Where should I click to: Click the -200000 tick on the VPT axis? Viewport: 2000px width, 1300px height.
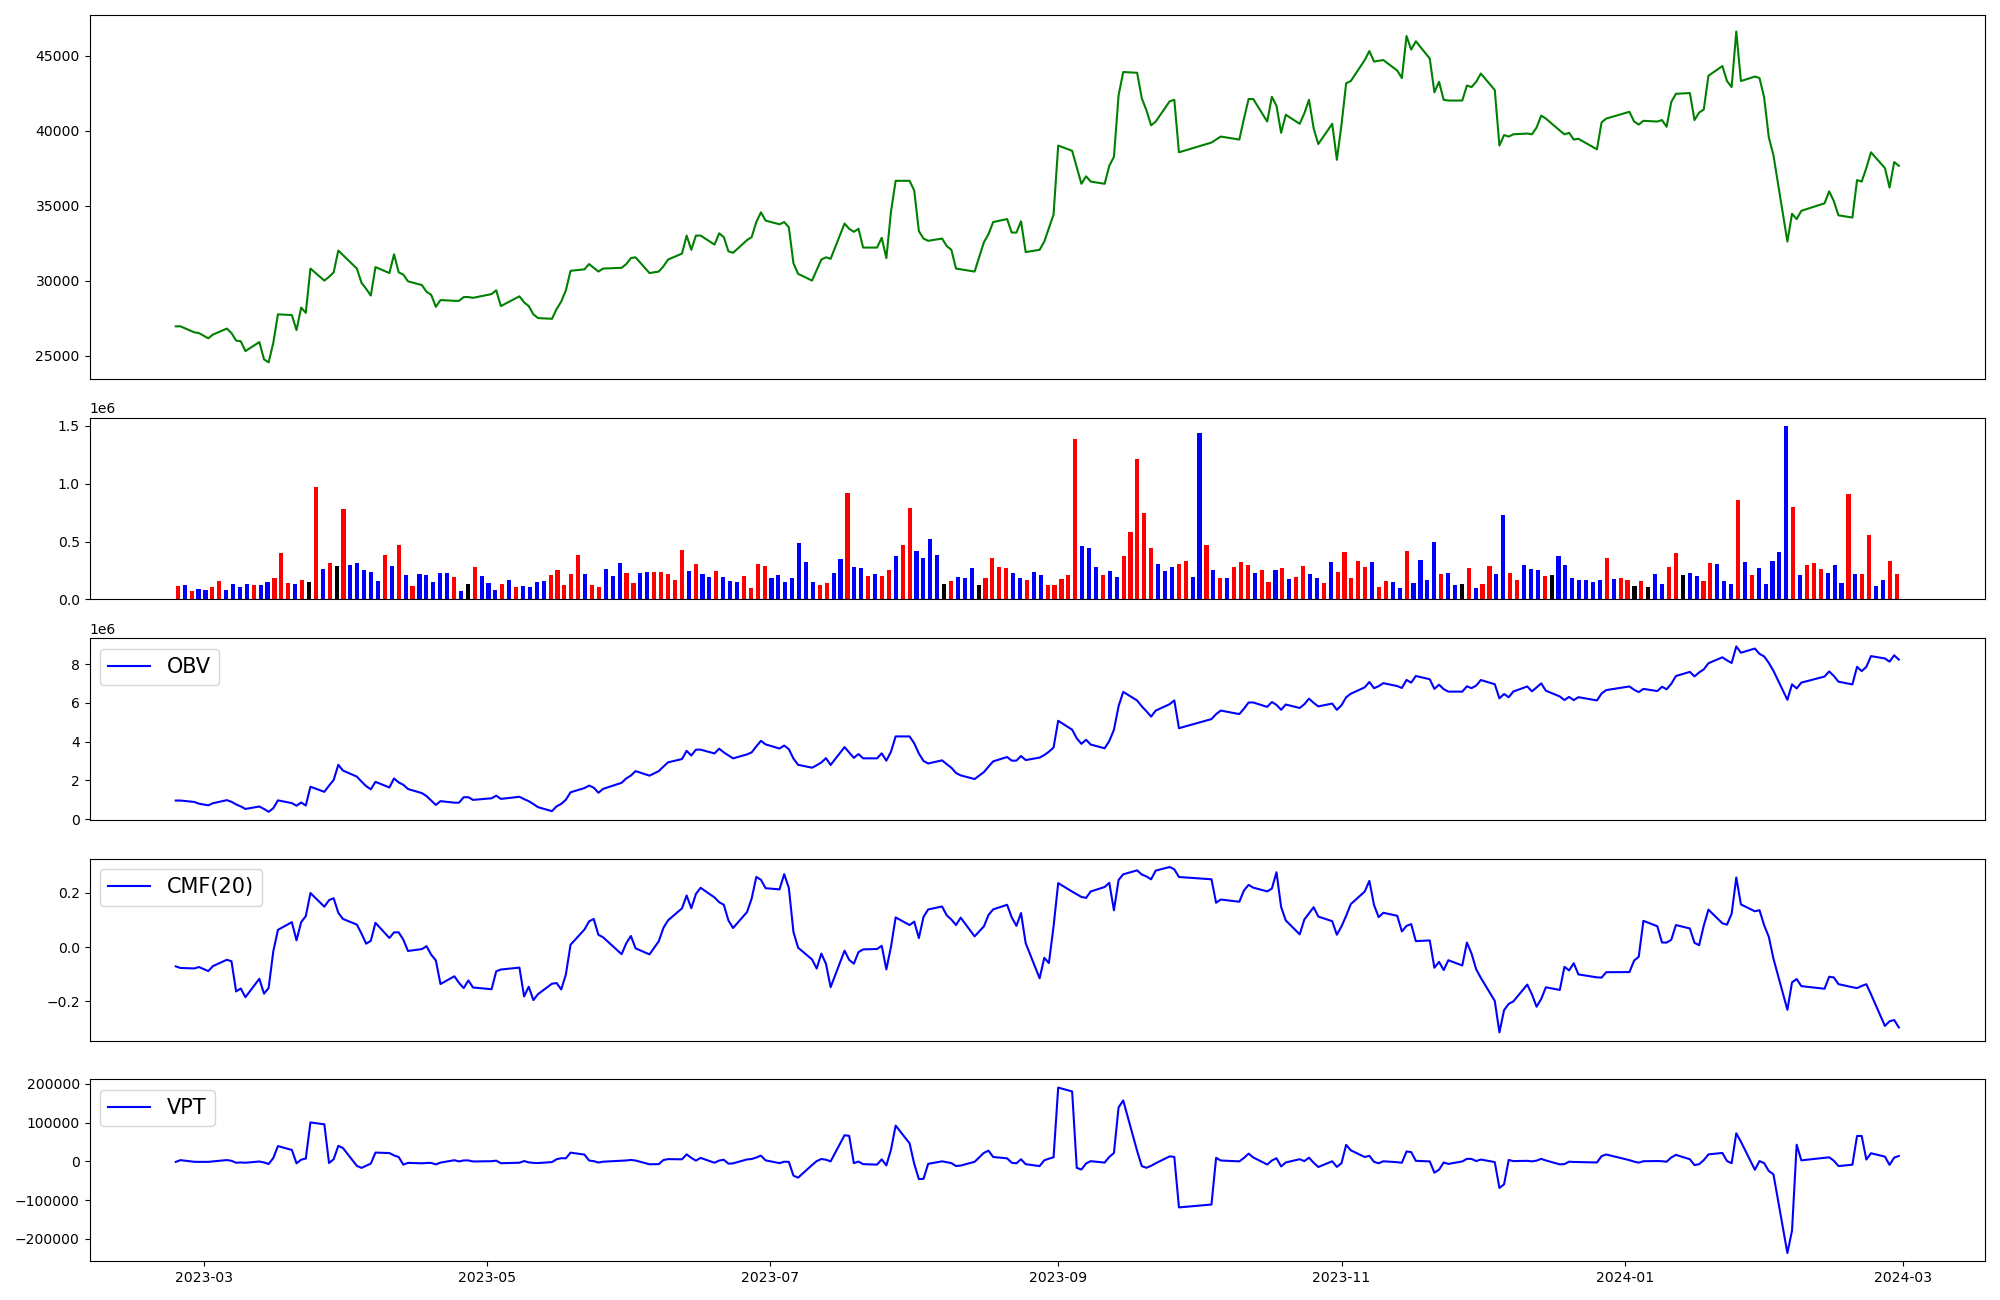45,1240
